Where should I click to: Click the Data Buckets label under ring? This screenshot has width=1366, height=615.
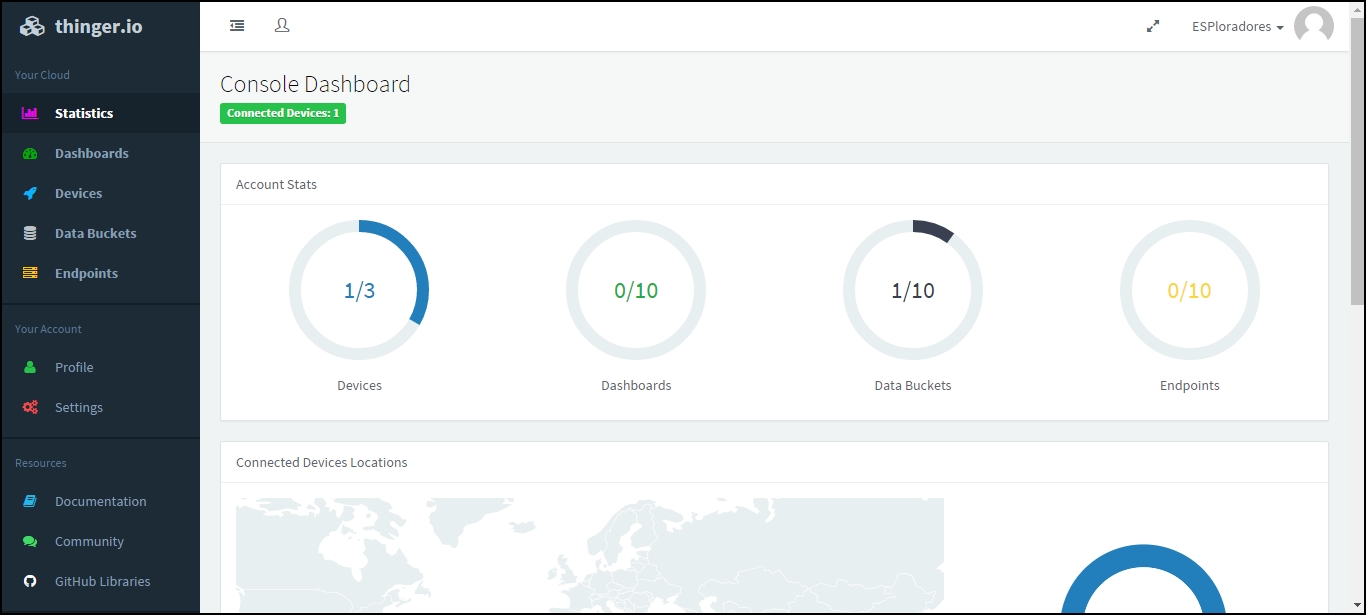click(x=913, y=385)
